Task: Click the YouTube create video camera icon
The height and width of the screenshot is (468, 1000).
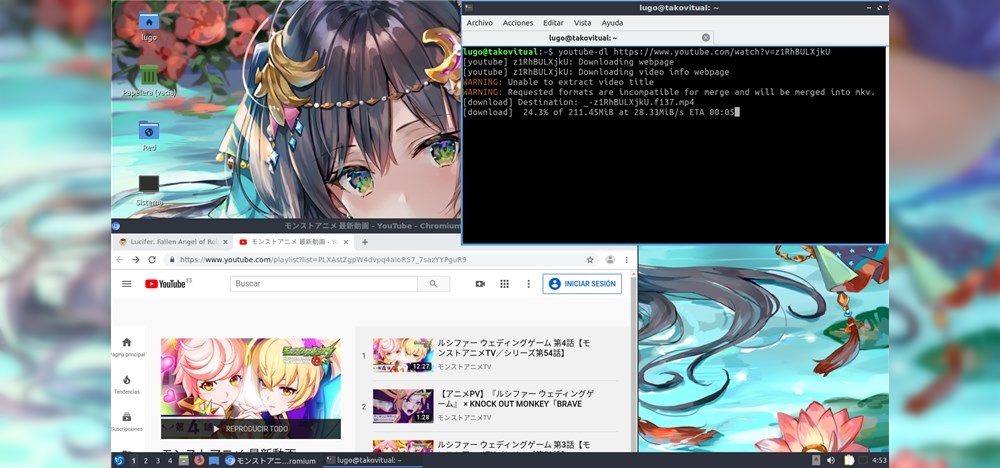Action: coord(480,284)
